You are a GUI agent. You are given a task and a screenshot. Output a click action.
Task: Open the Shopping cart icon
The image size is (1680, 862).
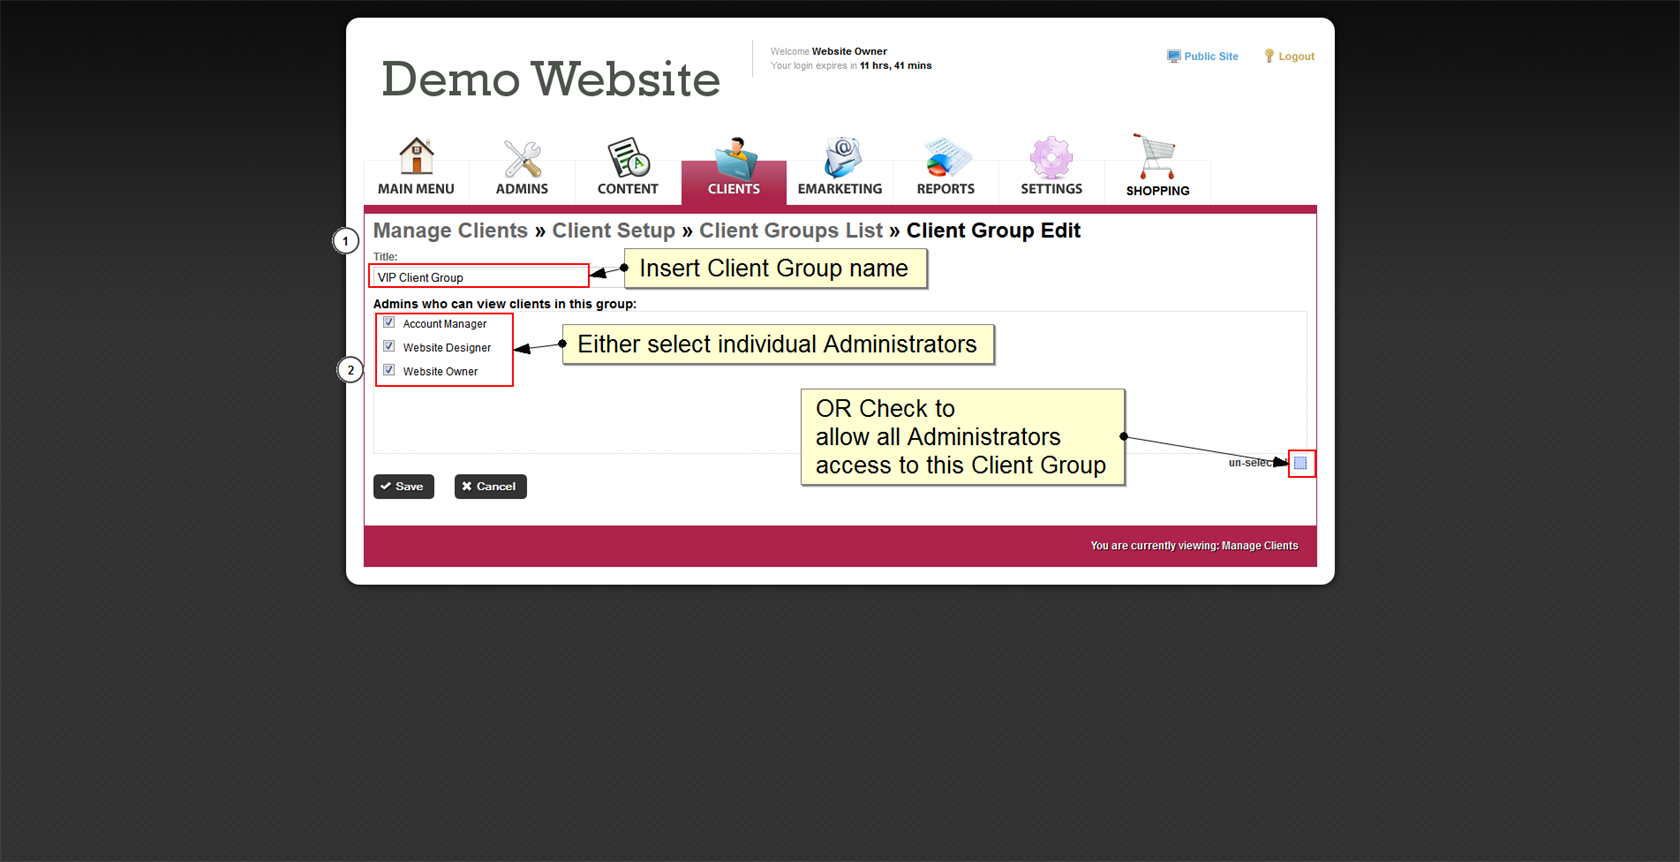coord(1157,157)
